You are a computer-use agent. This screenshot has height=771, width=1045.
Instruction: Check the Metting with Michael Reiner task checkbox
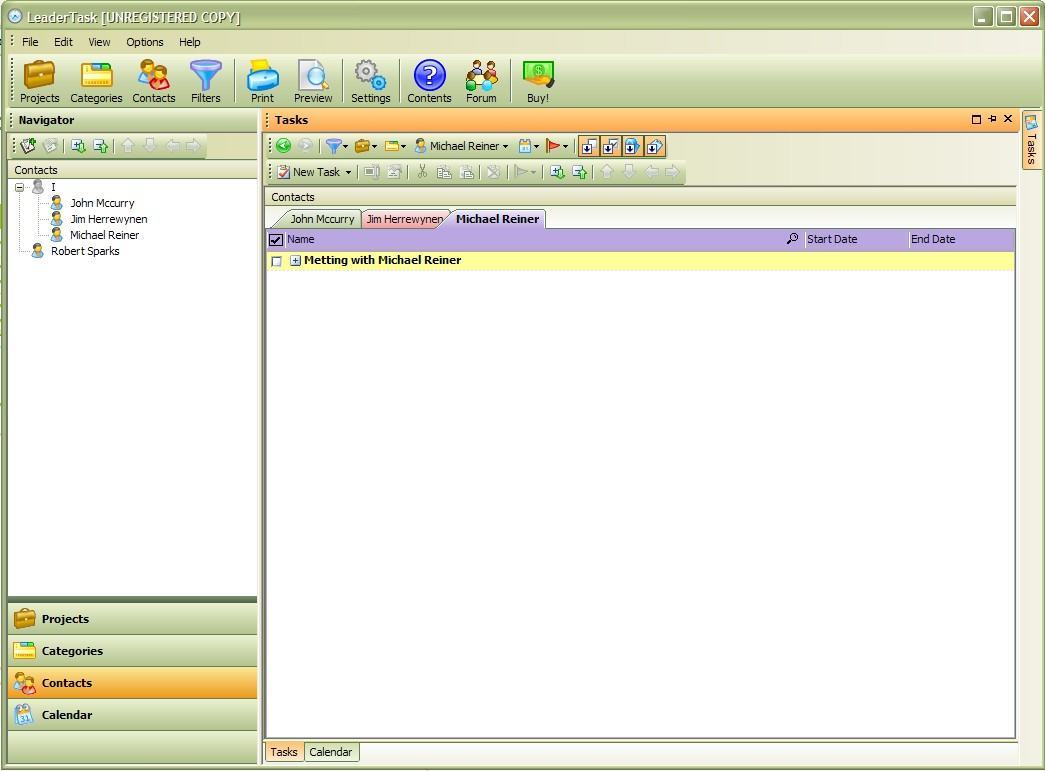tap(277, 261)
